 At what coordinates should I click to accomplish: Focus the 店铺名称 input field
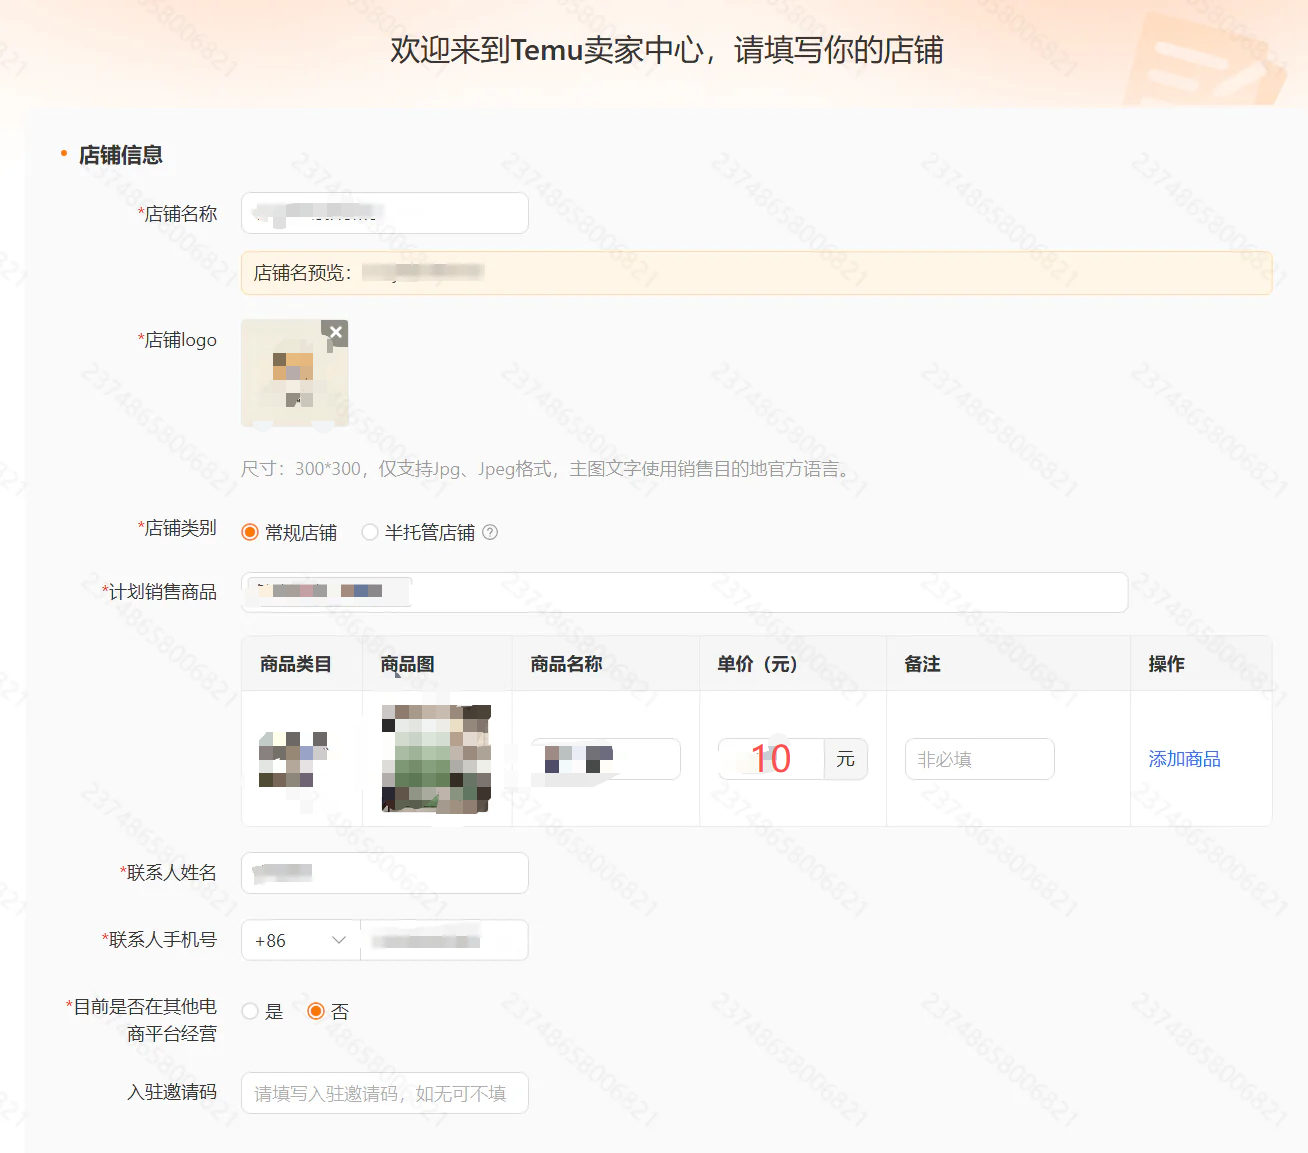pos(385,213)
